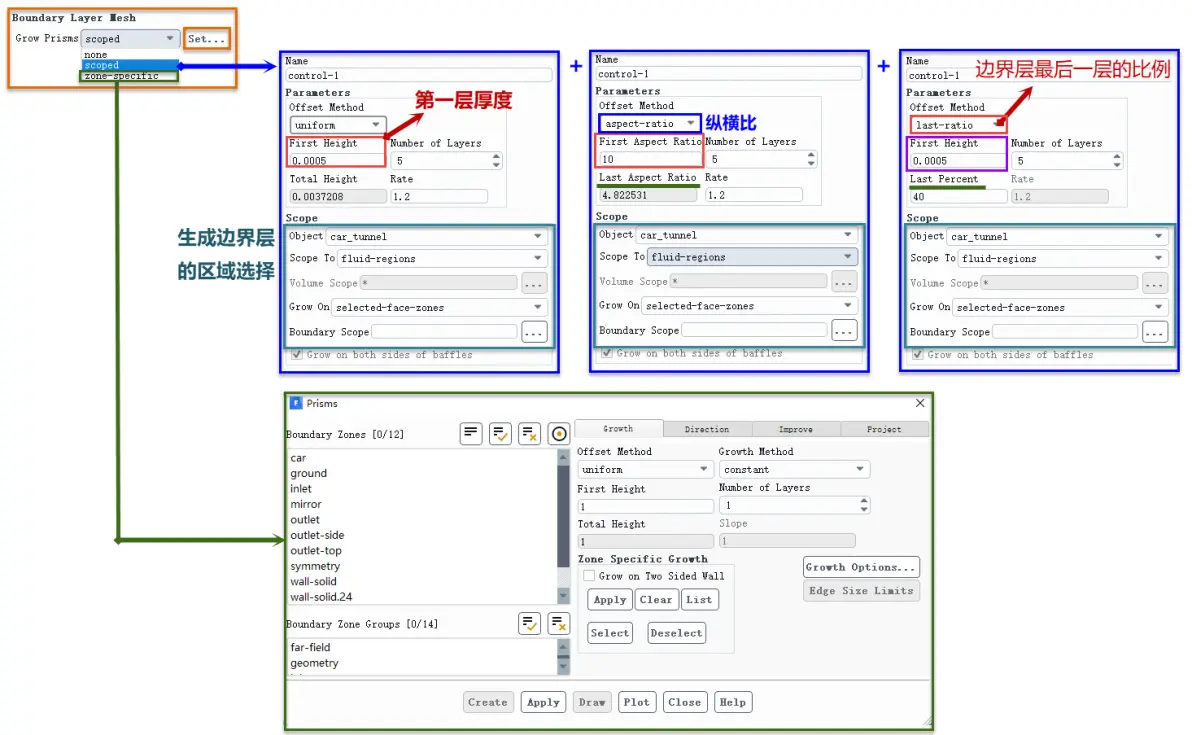This screenshot has height=735, width=1192.
Task: Expand the Growth Method dropdown showing constant
Action: [794, 470]
